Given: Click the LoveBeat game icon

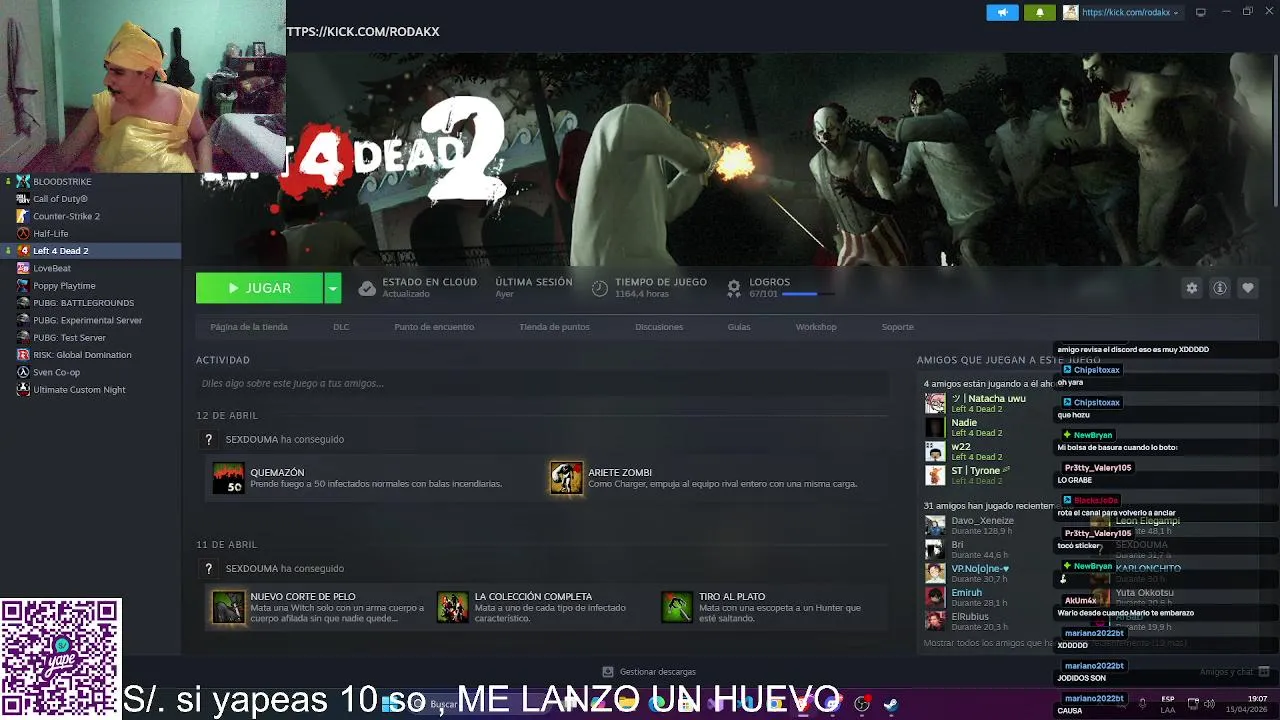Looking at the screenshot, I should (23, 268).
